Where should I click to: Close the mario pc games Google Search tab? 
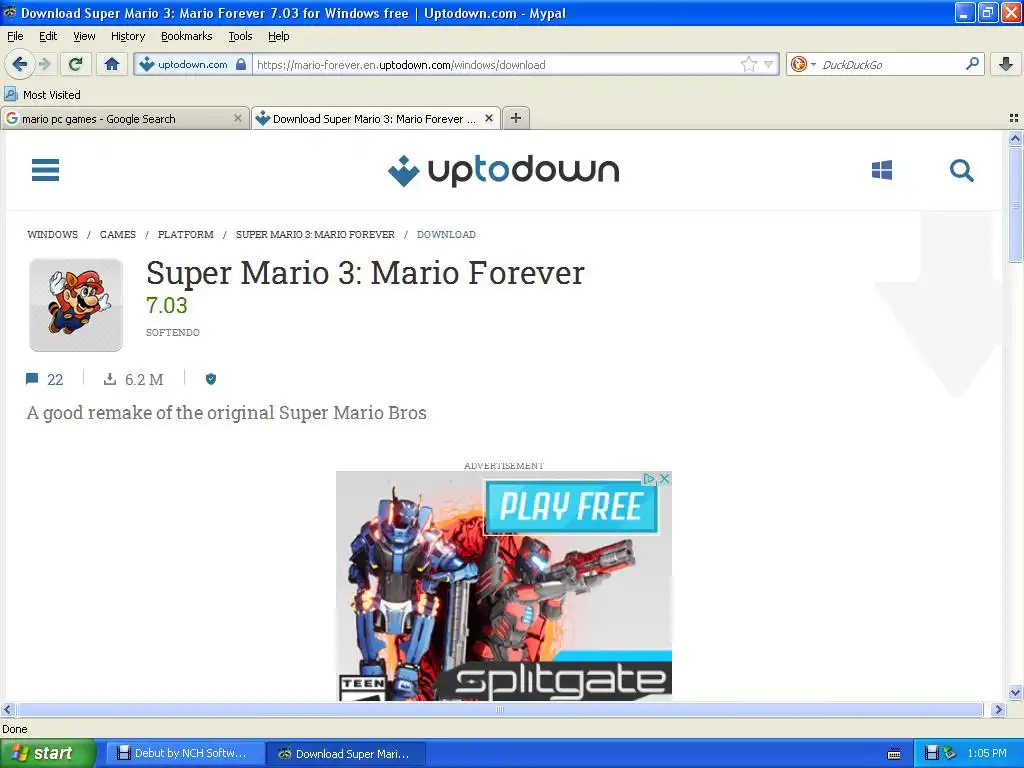[238, 118]
